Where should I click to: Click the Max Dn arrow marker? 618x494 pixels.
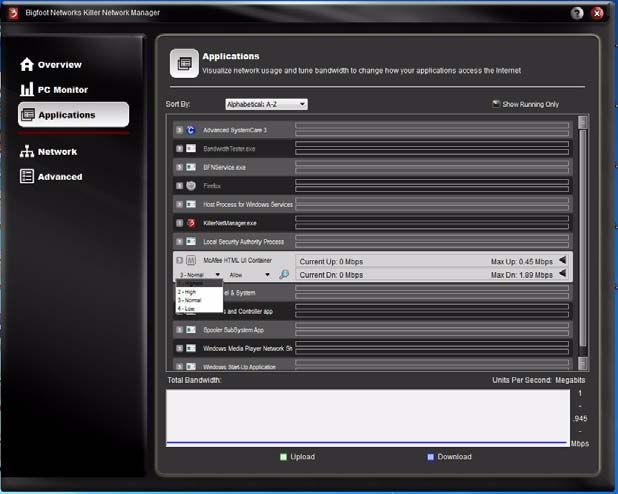click(x=563, y=273)
